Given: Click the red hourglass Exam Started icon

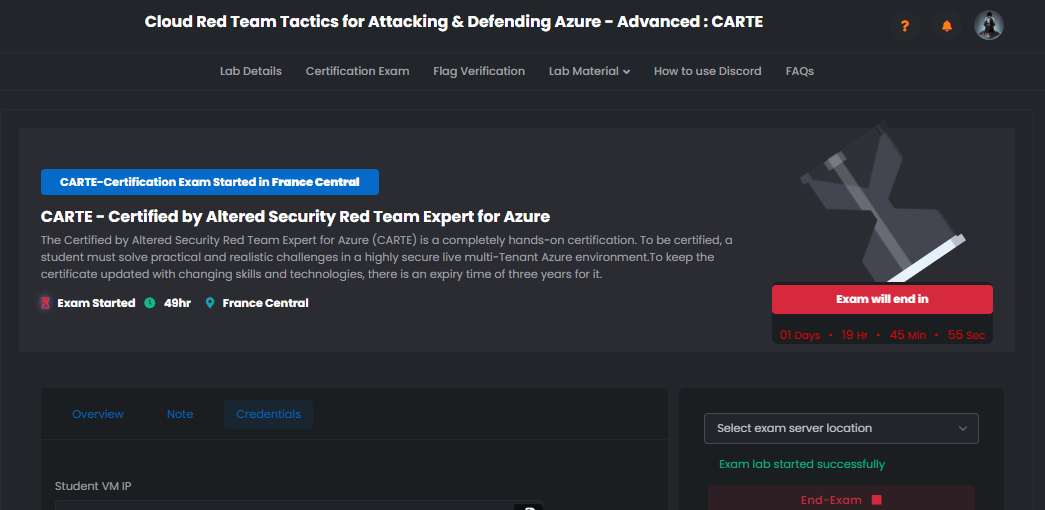Looking at the screenshot, I should 45,303.
